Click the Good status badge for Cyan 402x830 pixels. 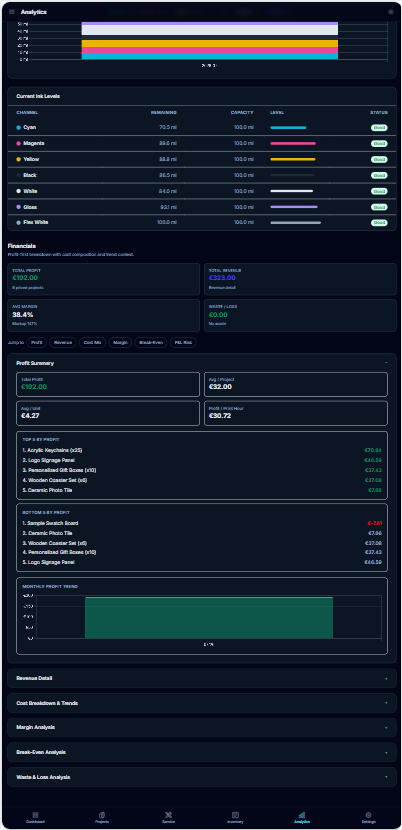pyautogui.click(x=379, y=128)
